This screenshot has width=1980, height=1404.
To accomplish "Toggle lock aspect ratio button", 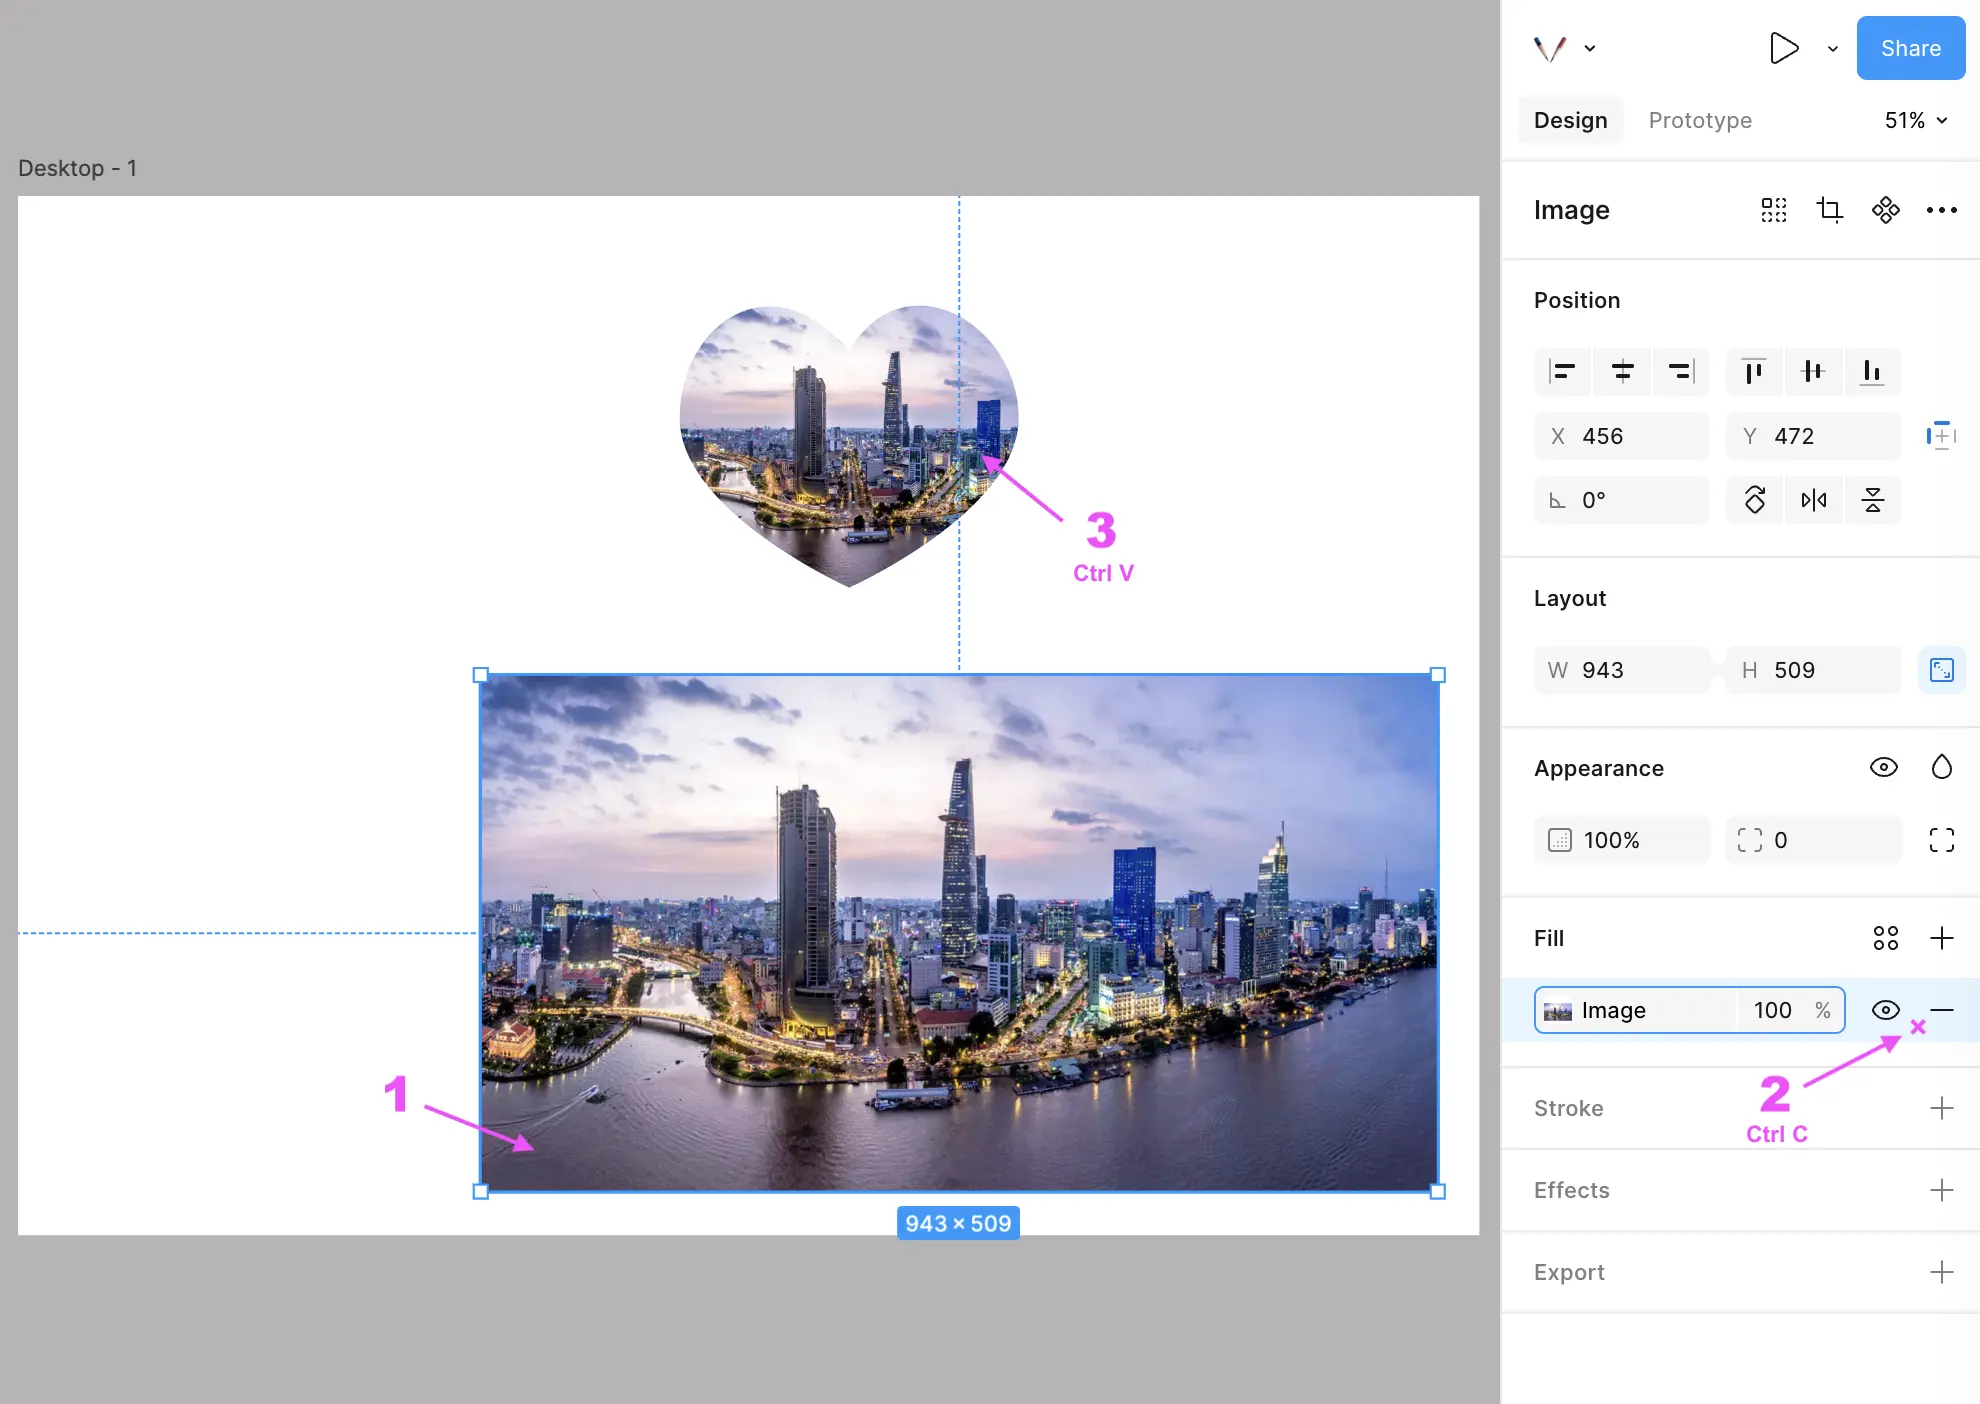I will [1941, 670].
